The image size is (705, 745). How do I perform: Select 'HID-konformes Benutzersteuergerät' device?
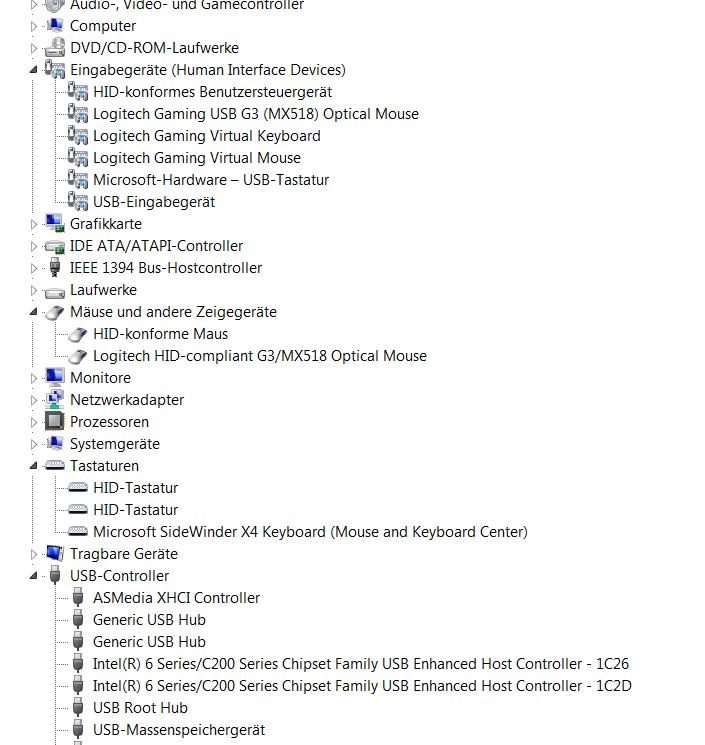(212, 92)
